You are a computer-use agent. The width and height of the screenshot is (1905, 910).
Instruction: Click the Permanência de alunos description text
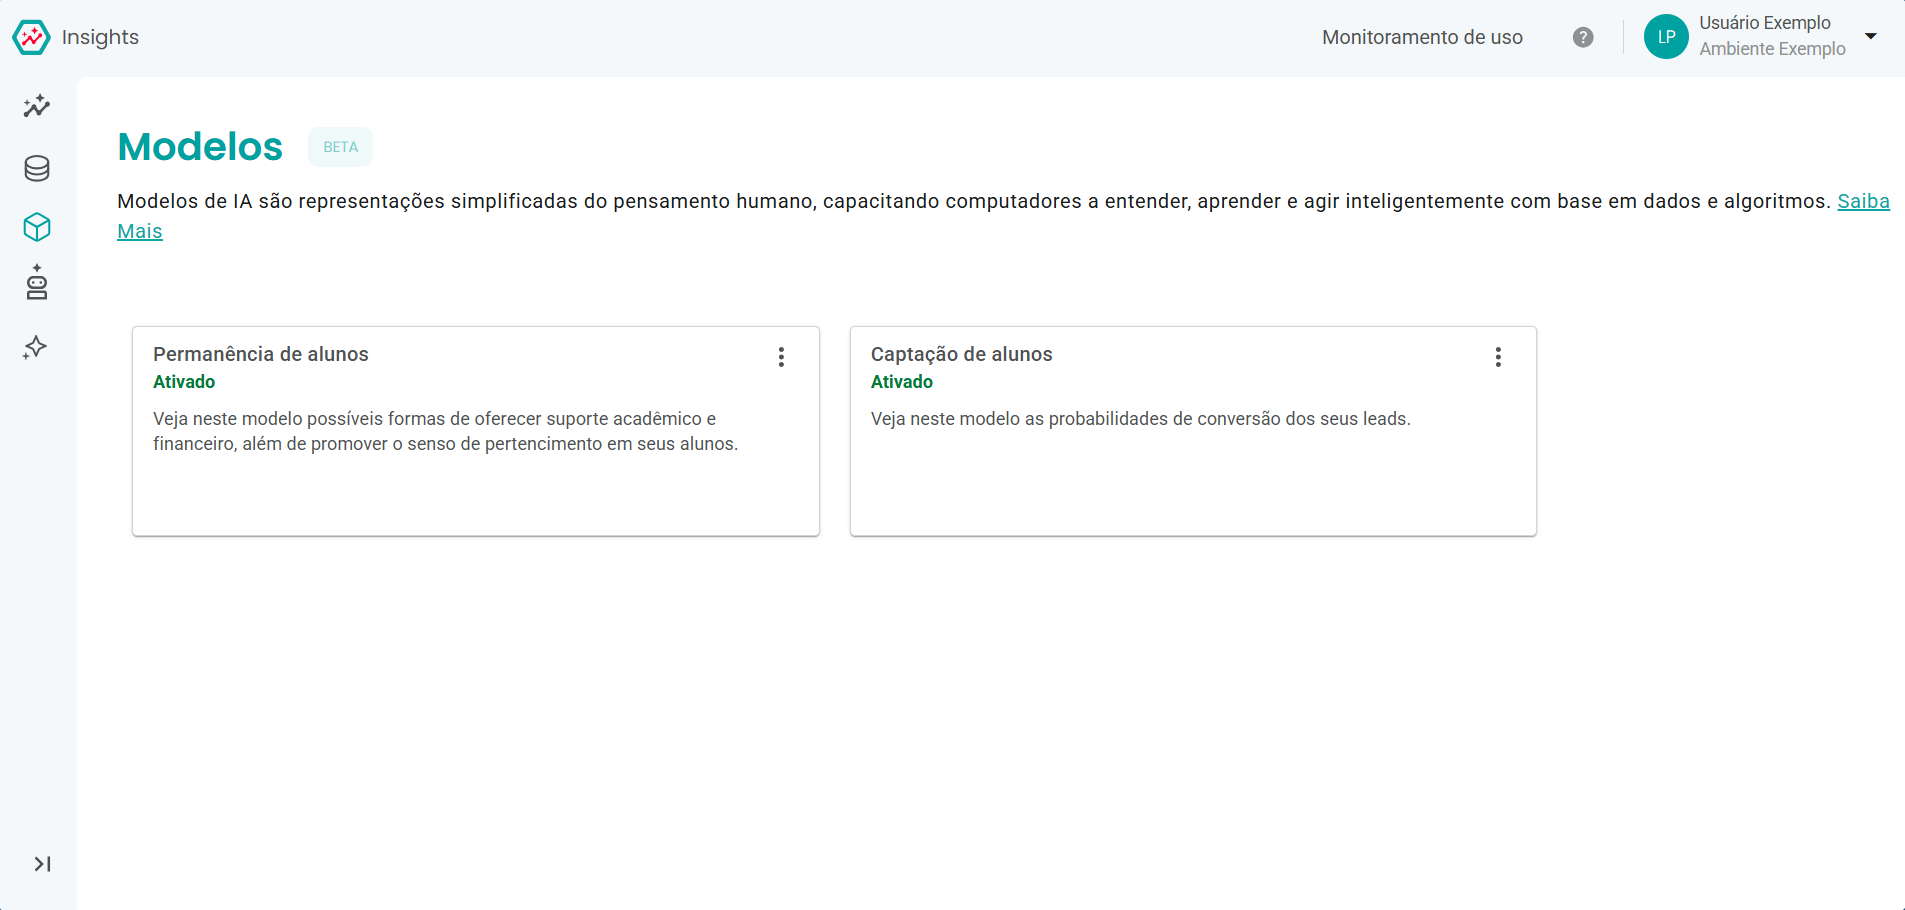point(445,431)
